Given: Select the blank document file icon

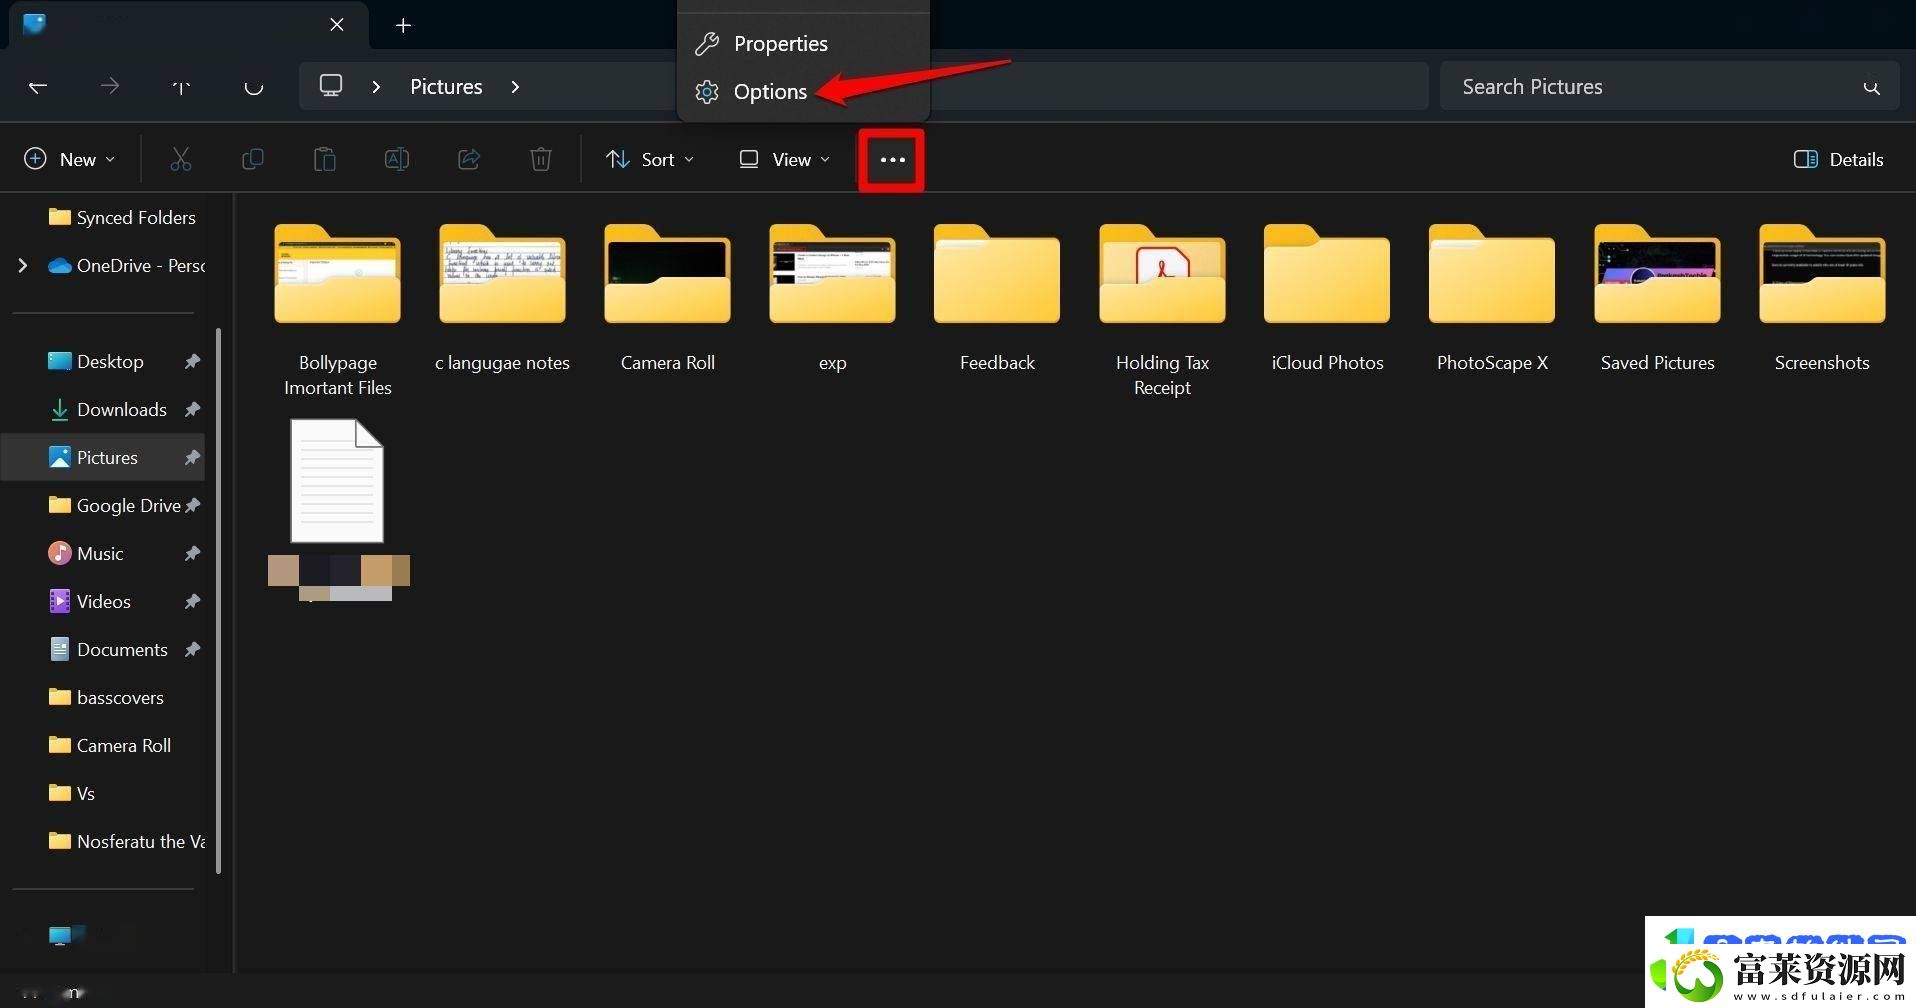Looking at the screenshot, I should pyautogui.click(x=337, y=481).
